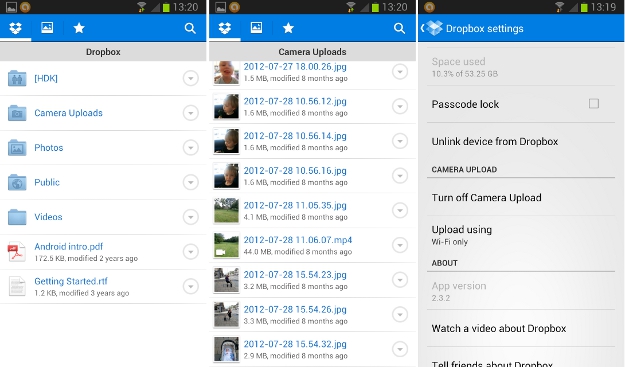Open the Camera Uploads folder icon
This screenshot has width=625, height=367.
[17, 113]
